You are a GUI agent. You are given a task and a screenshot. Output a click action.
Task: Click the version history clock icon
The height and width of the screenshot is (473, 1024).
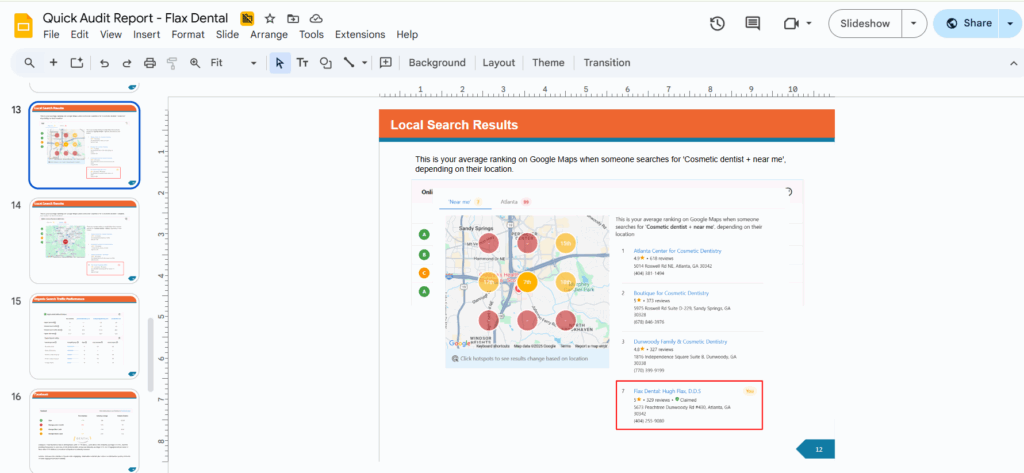pyautogui.click(x=717, y=23)
